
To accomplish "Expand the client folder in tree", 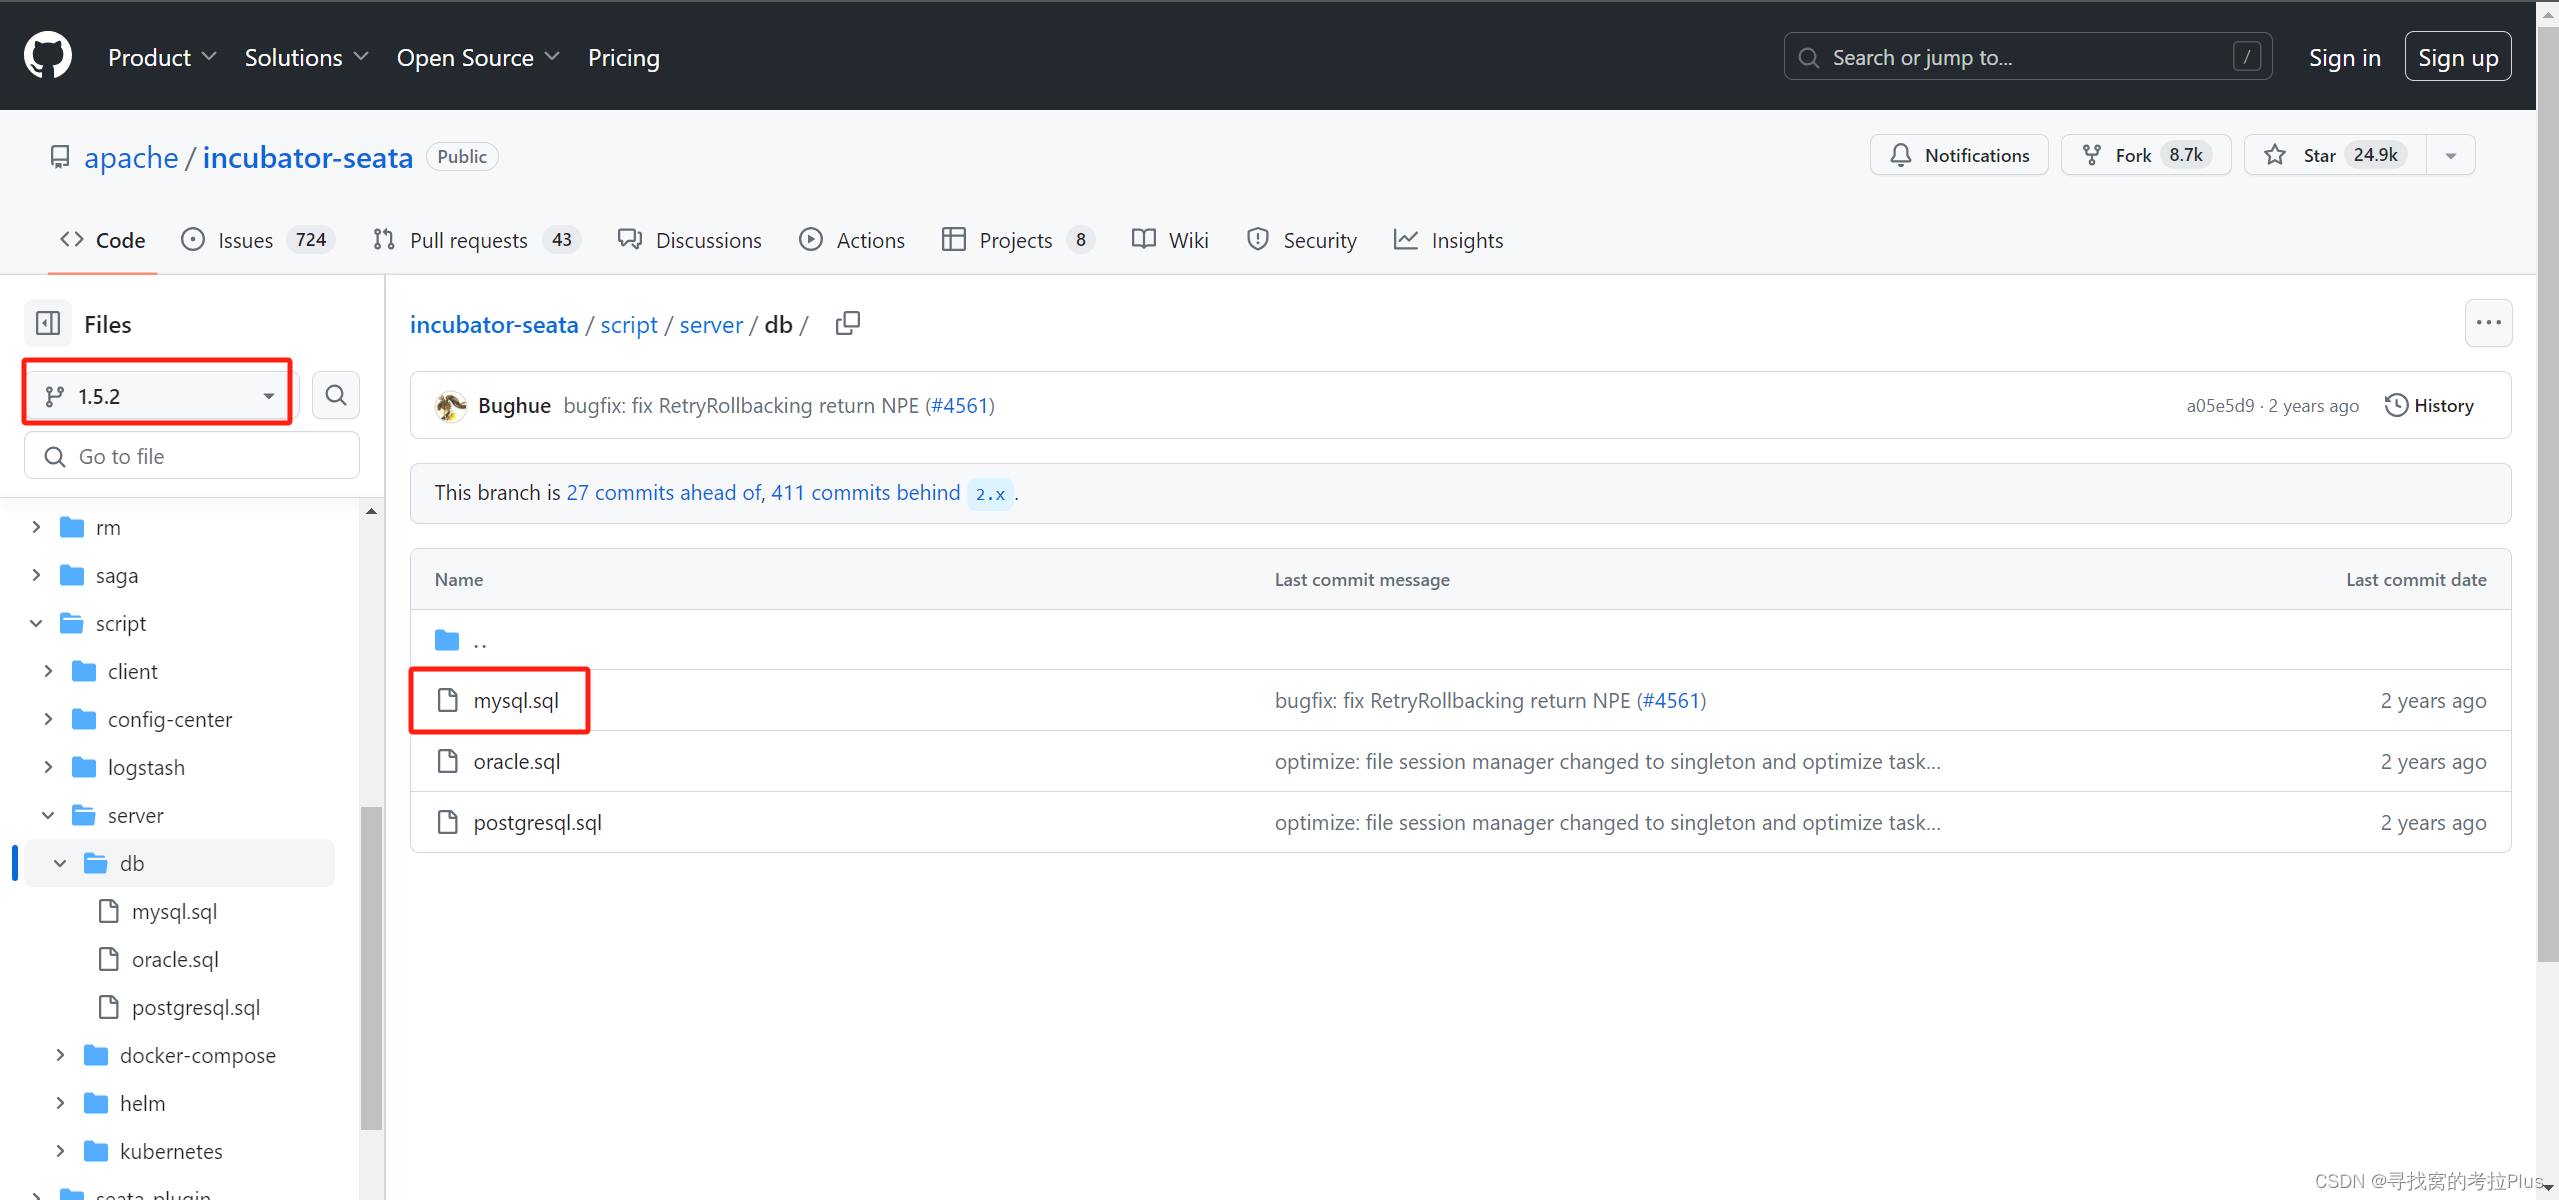I will pyautogui.click(x=49, y=671).
